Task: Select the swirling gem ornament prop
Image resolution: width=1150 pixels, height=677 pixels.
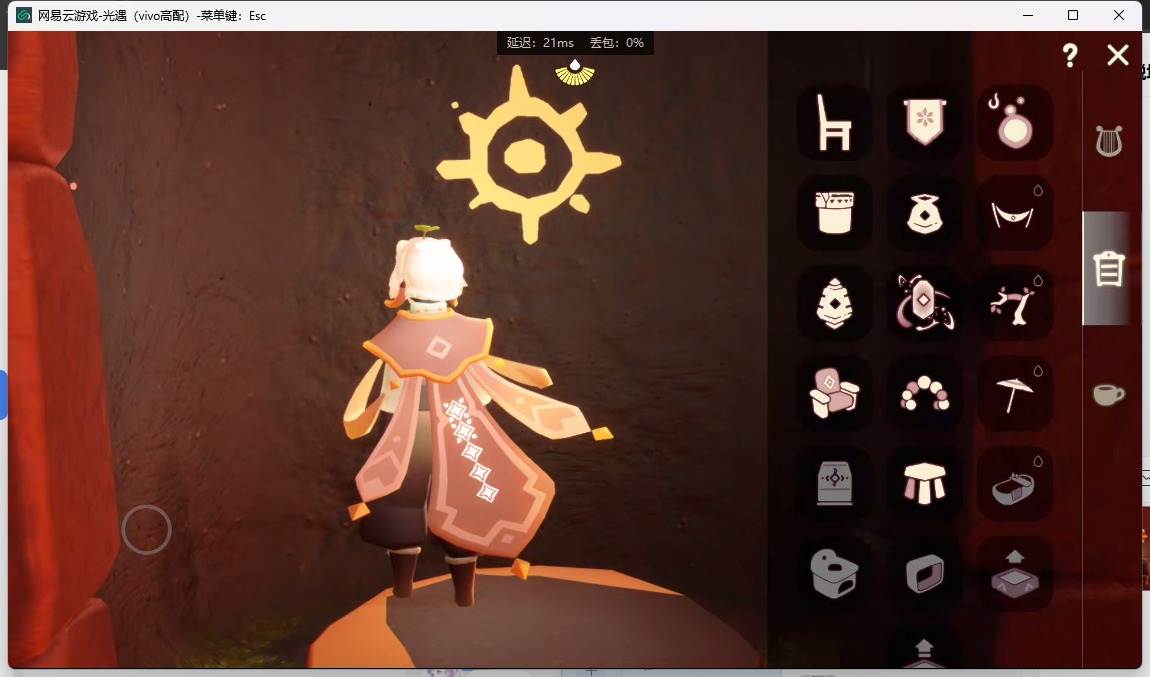Action: click(x=924, y=303)
